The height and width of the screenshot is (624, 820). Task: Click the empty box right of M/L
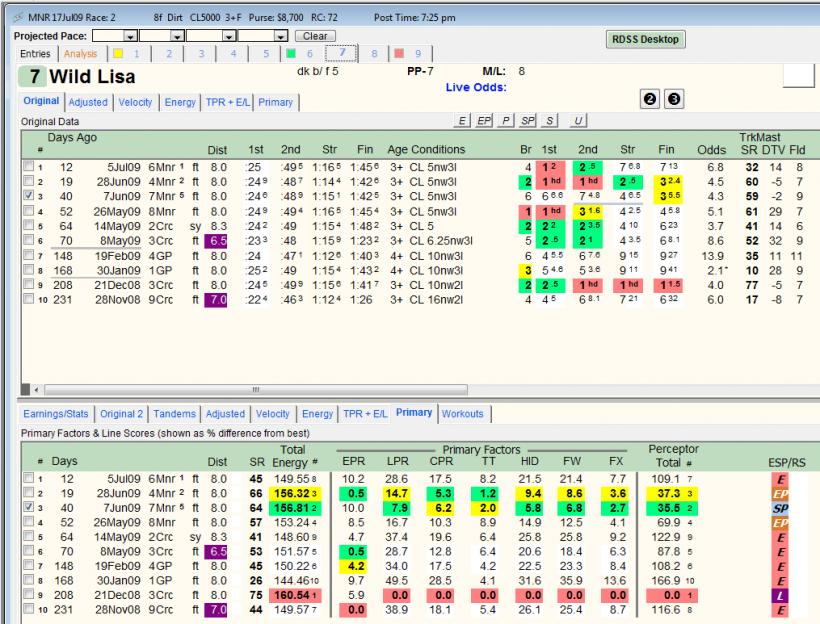pyautogui.click(x=798, y=76)
